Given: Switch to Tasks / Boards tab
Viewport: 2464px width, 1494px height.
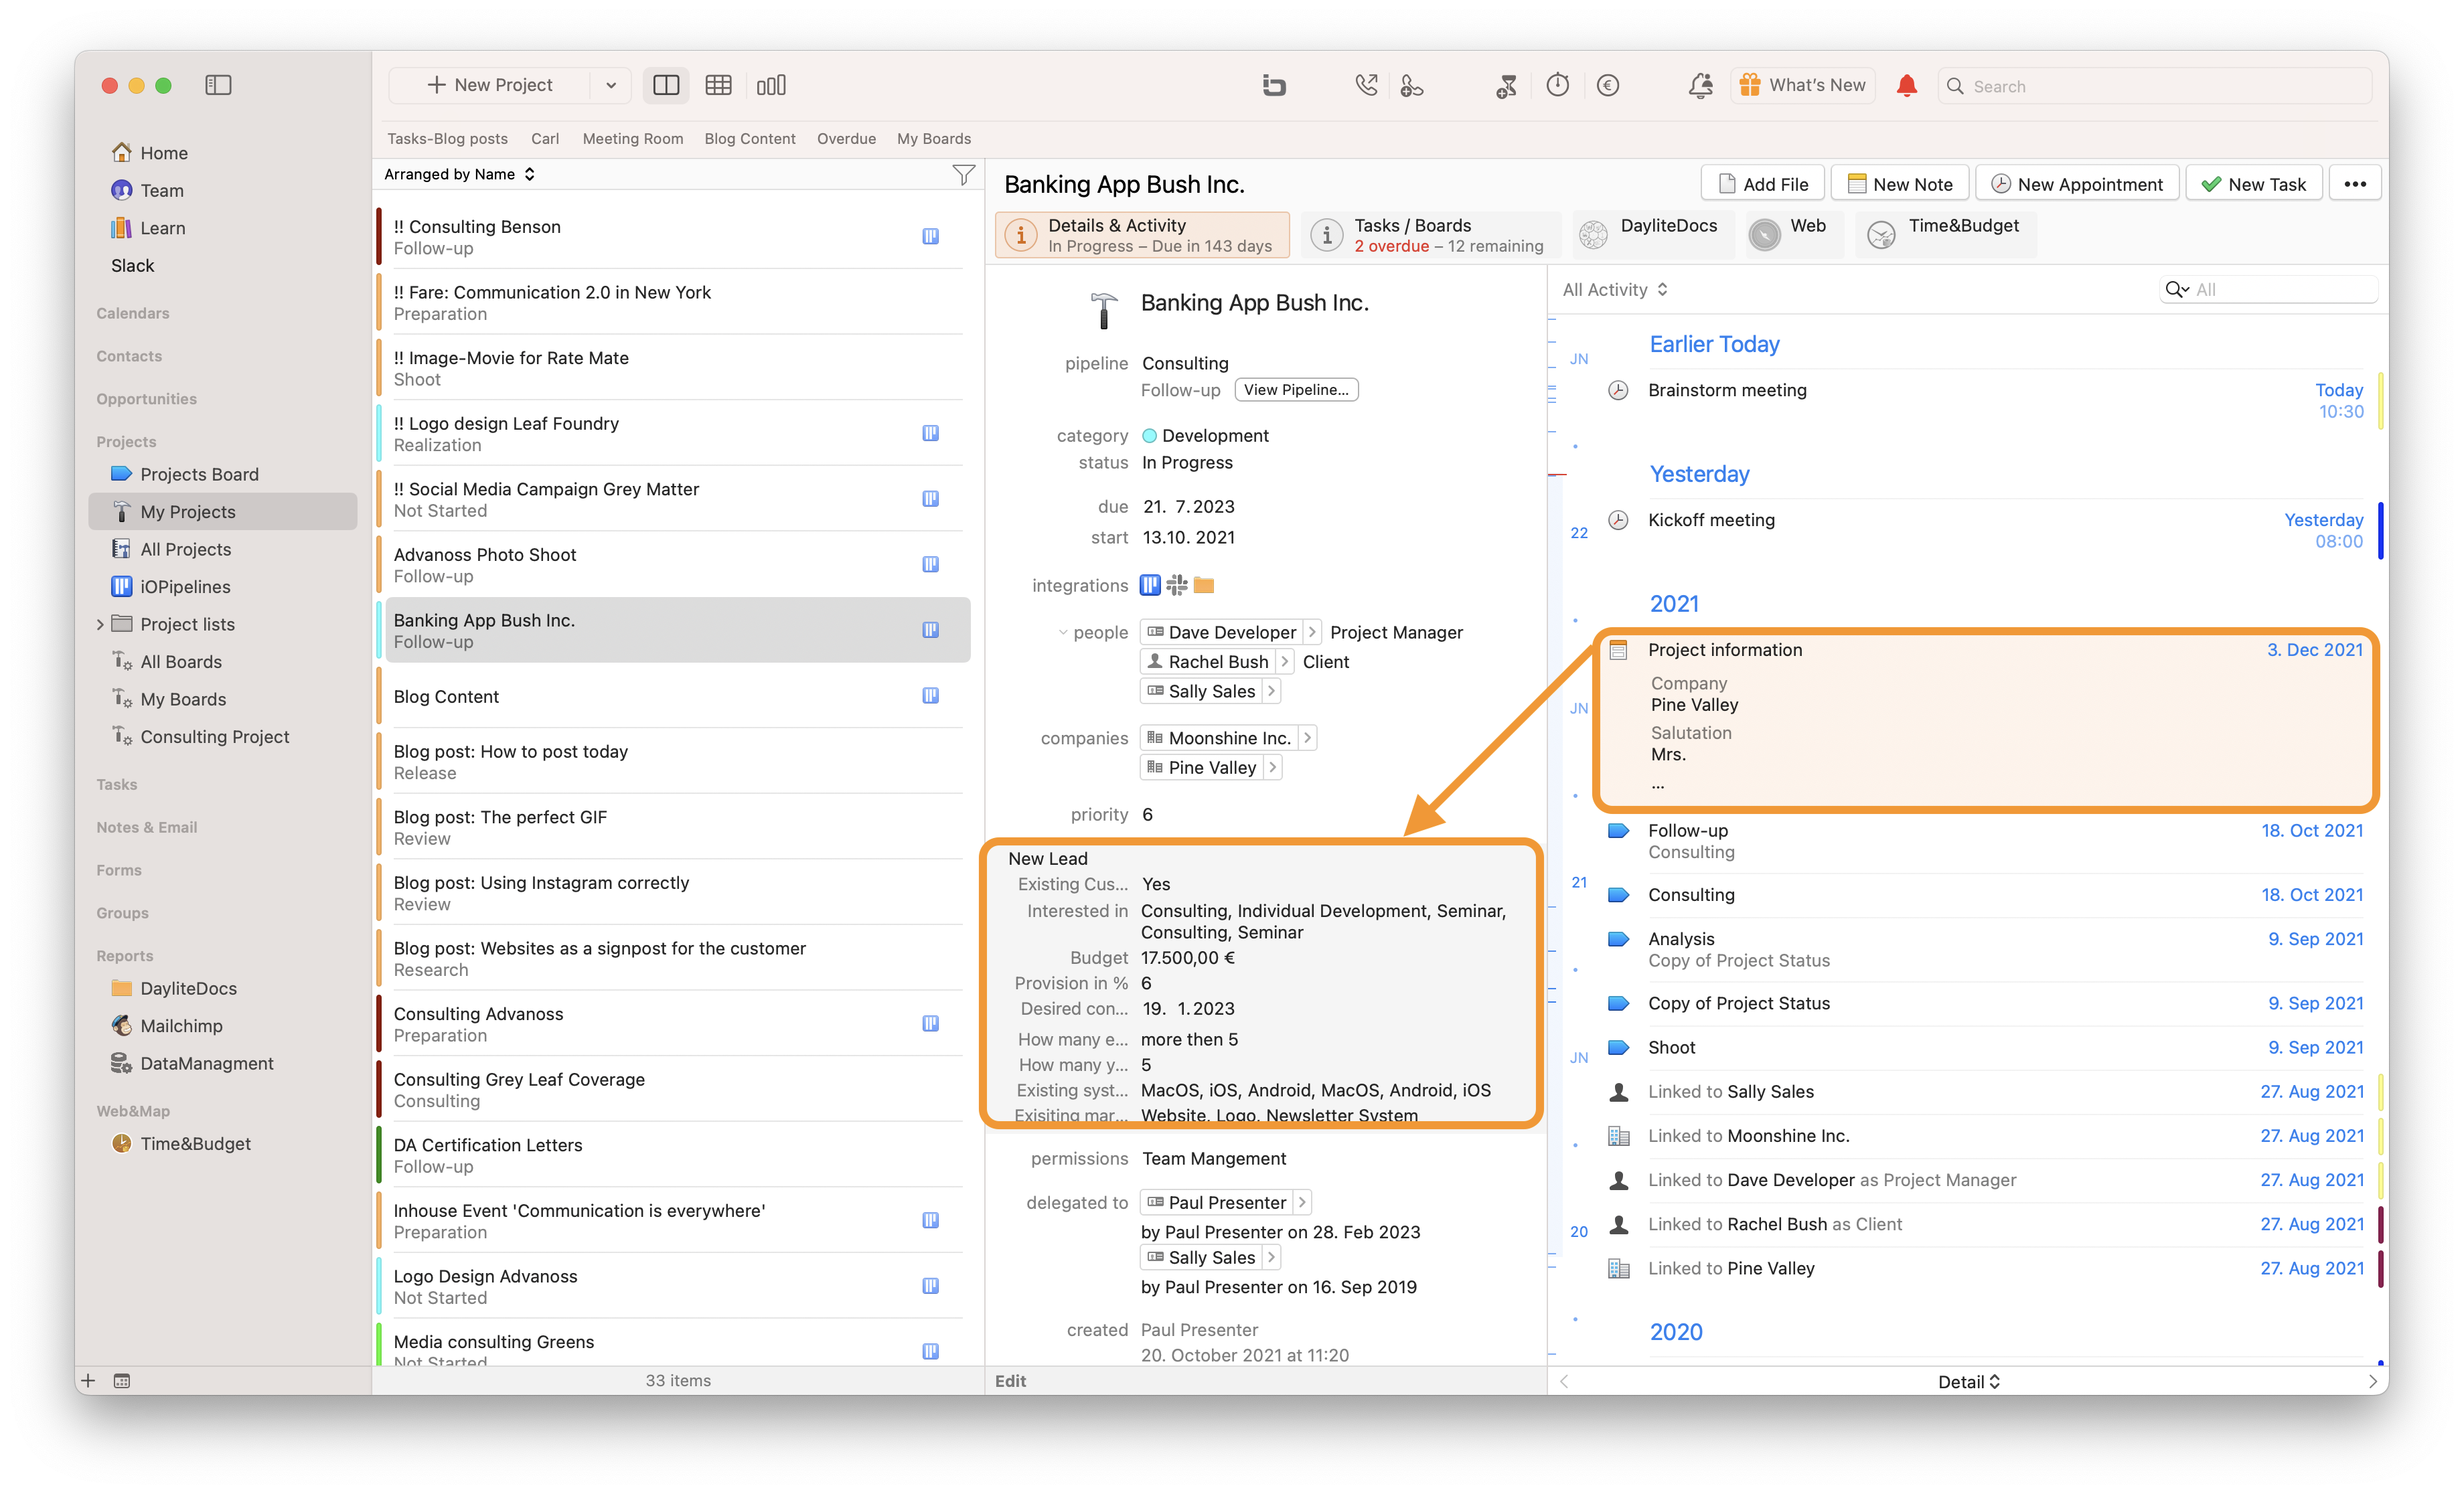Looking at the screenshot, I should [x=1430, y=235].
